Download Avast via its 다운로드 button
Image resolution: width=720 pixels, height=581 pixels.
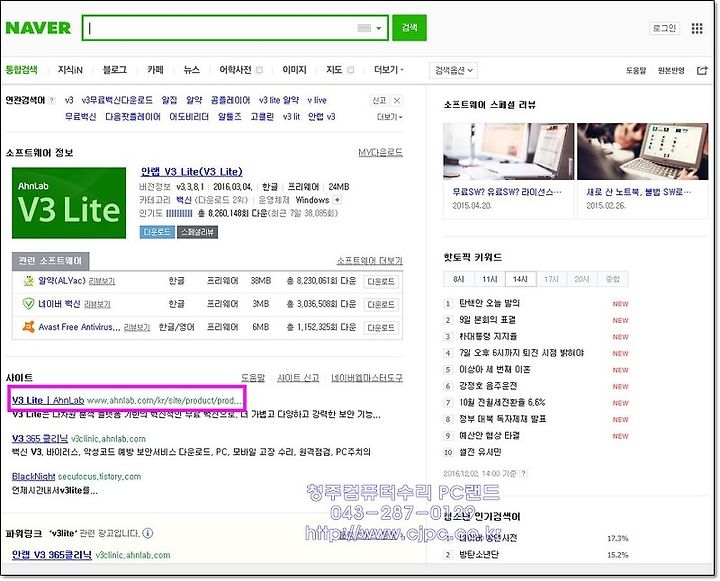point(381,327)
